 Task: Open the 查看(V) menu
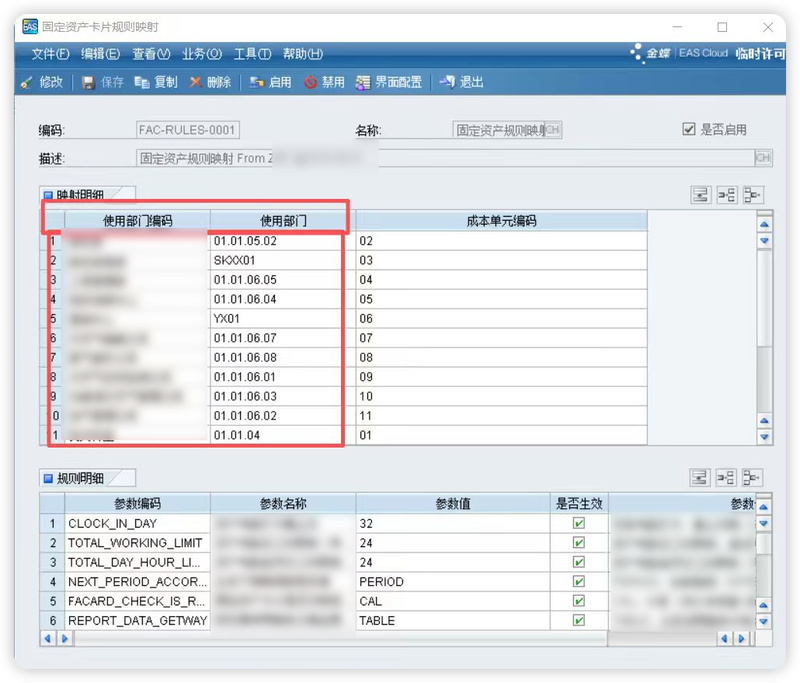(x=152, y=54)
